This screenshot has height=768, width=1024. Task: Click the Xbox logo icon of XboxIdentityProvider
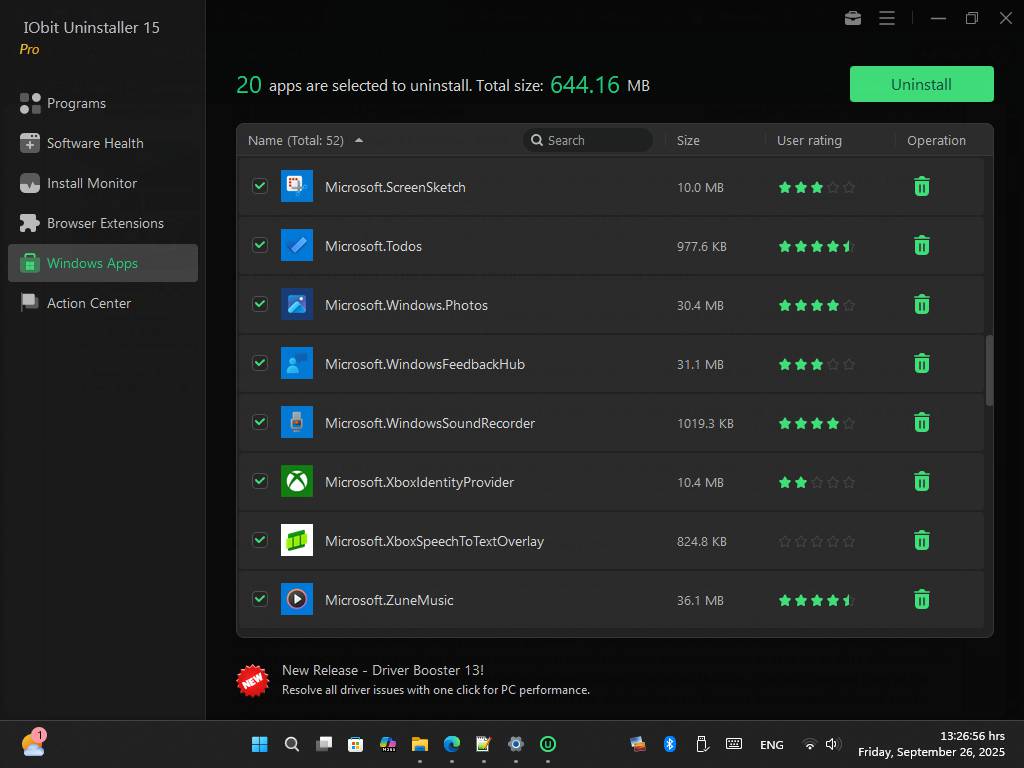(296, 481)
